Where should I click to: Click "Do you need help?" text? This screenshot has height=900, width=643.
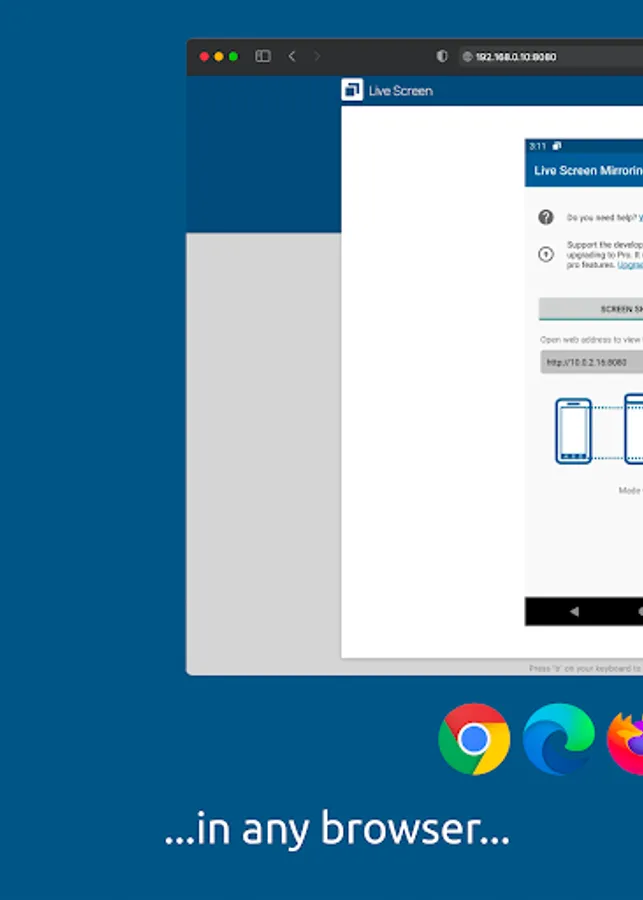pos(602,218)
